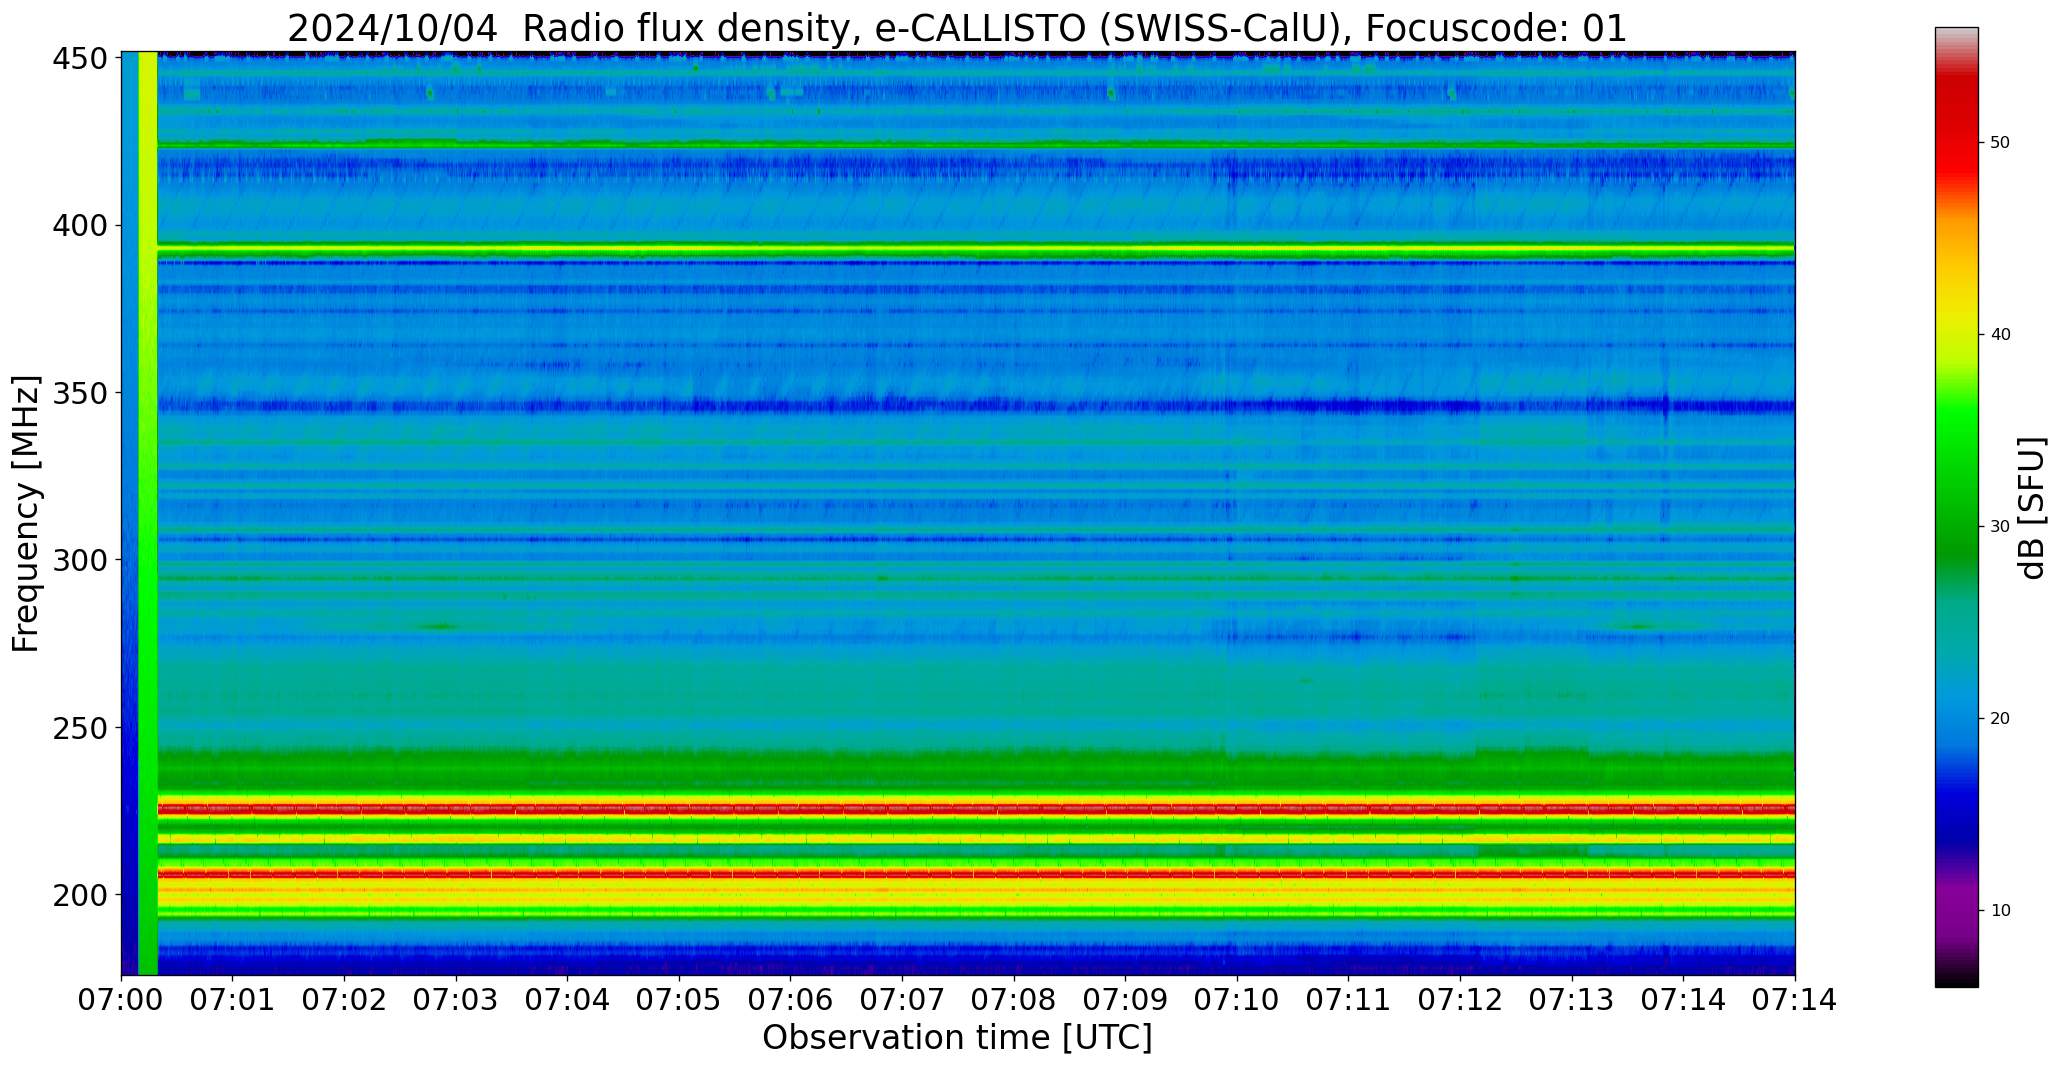Viewport: 2062px width, 1067px height.
Task: Click the colorbar 50 tick label
Action: coord(2001,143)
